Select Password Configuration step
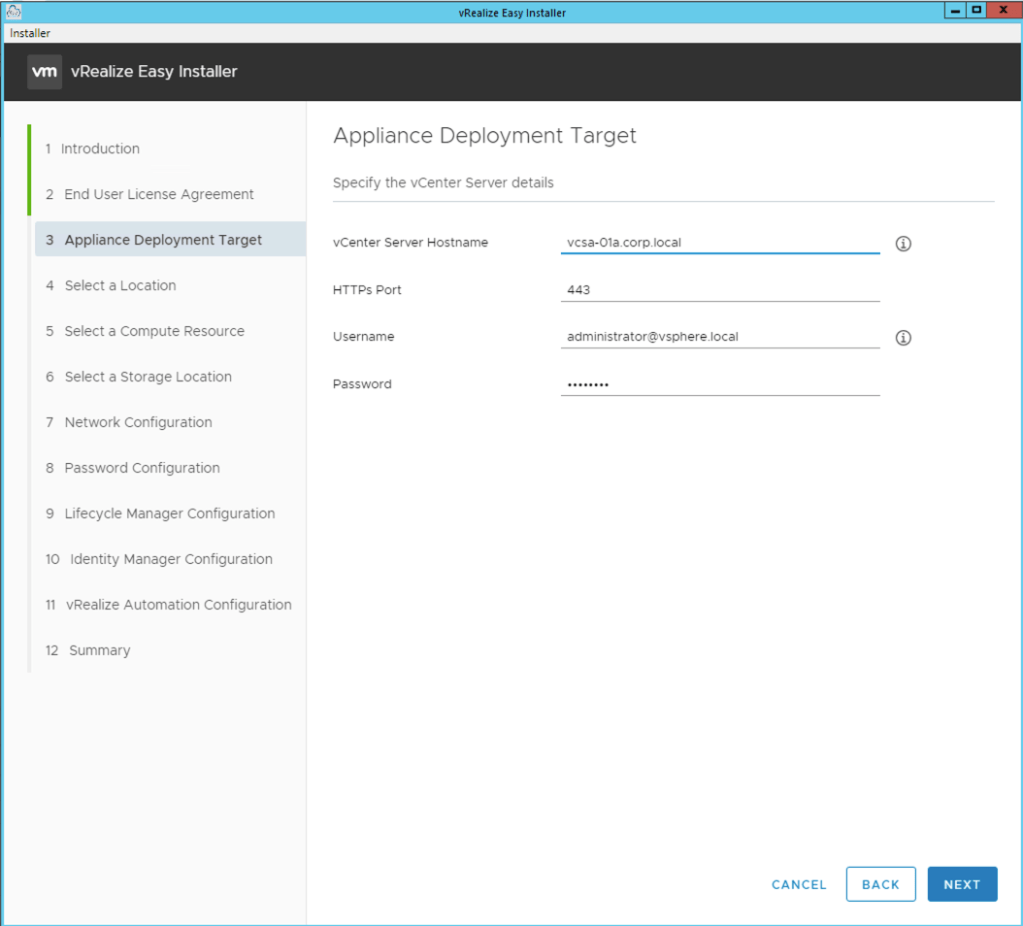 point(142,468)
